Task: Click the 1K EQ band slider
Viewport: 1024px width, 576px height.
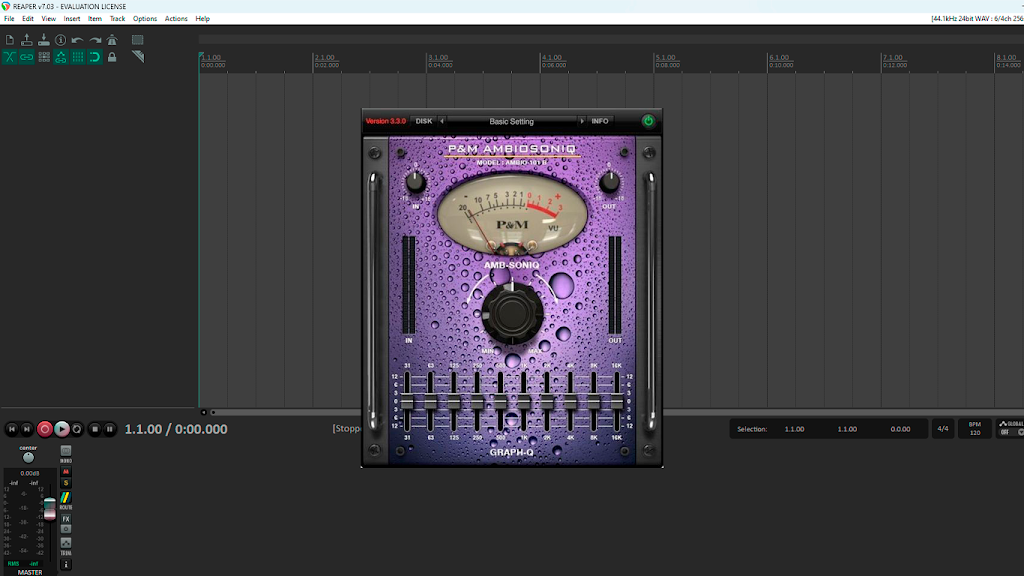Action: pyautogui.click(x=524, y=402)
